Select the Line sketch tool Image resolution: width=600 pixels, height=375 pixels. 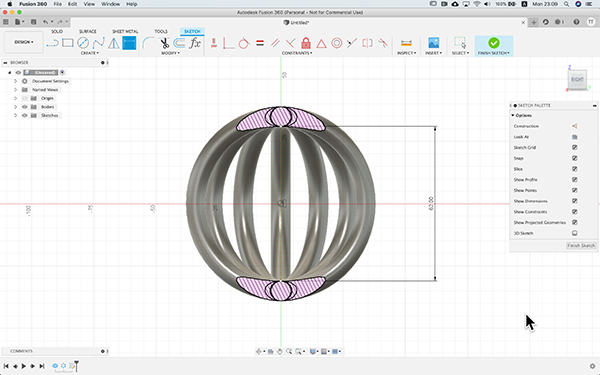[x=52, y=43]
